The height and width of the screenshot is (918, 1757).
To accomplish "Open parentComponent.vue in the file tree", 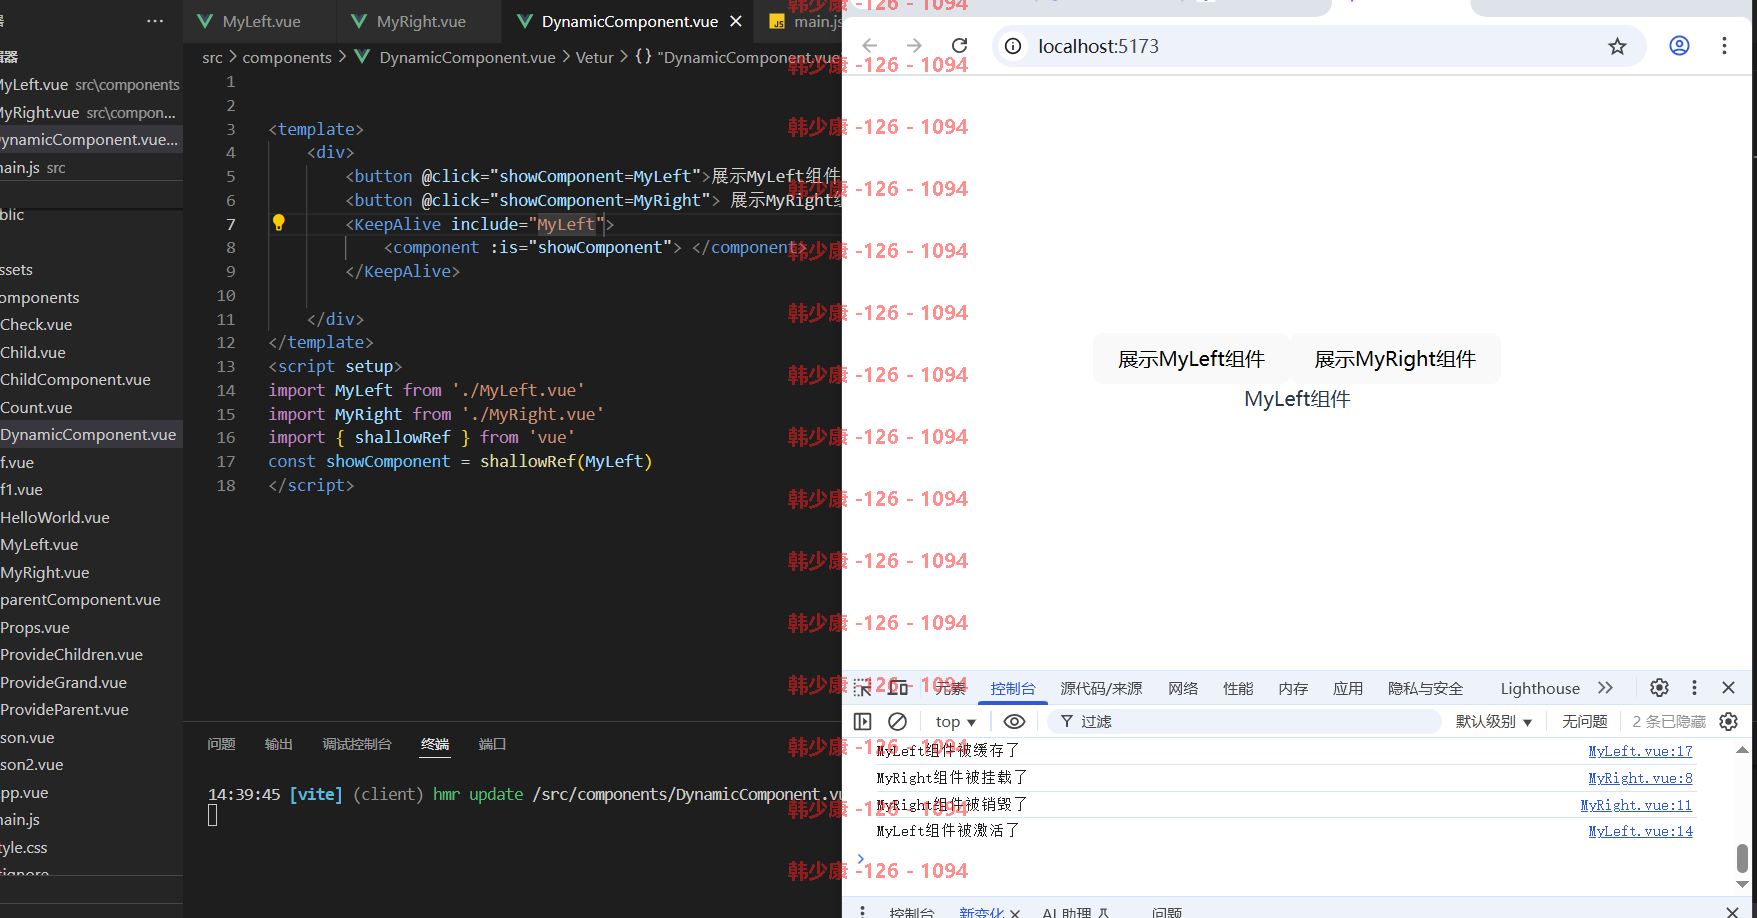I will pos(80,599).
